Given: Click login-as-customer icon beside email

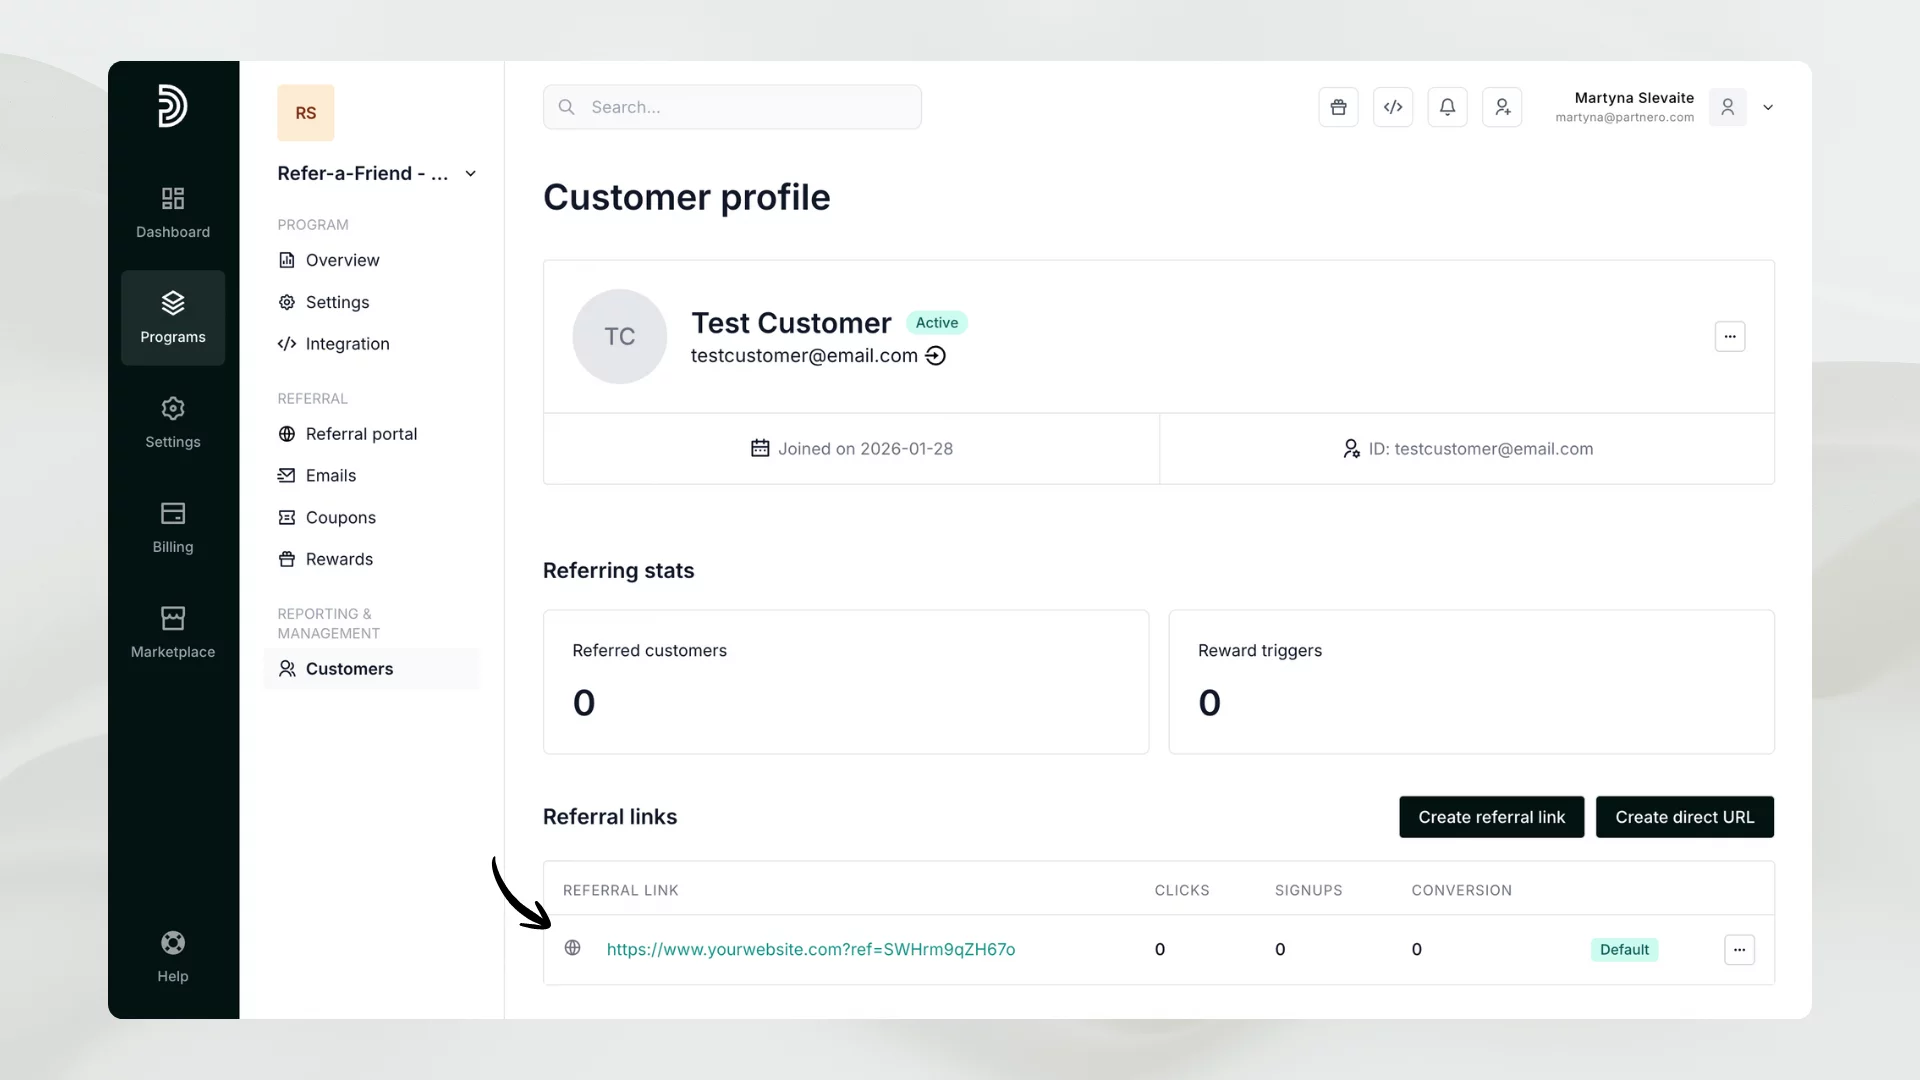Looking at the screenshot, I should (935, 356).
